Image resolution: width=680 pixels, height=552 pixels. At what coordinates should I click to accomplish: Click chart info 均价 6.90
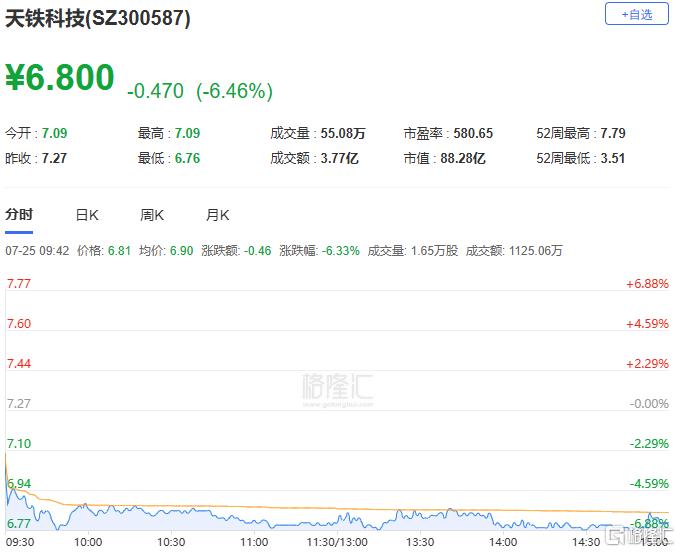(x=166, y=251)
